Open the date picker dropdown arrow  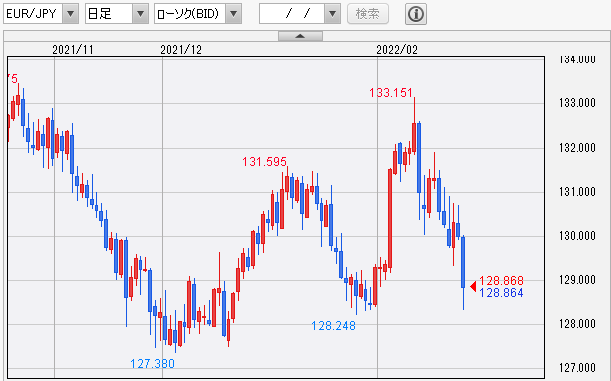332,14
